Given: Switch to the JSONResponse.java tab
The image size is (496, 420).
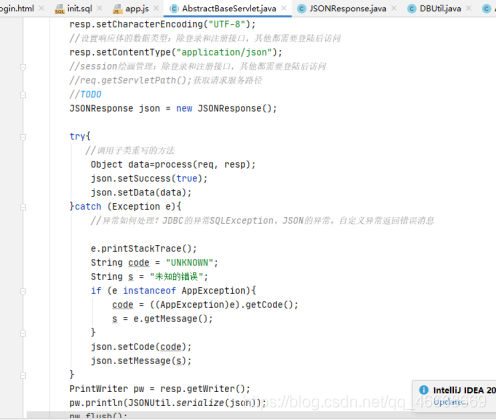Looking at the screenshot, I should point(348,8).
